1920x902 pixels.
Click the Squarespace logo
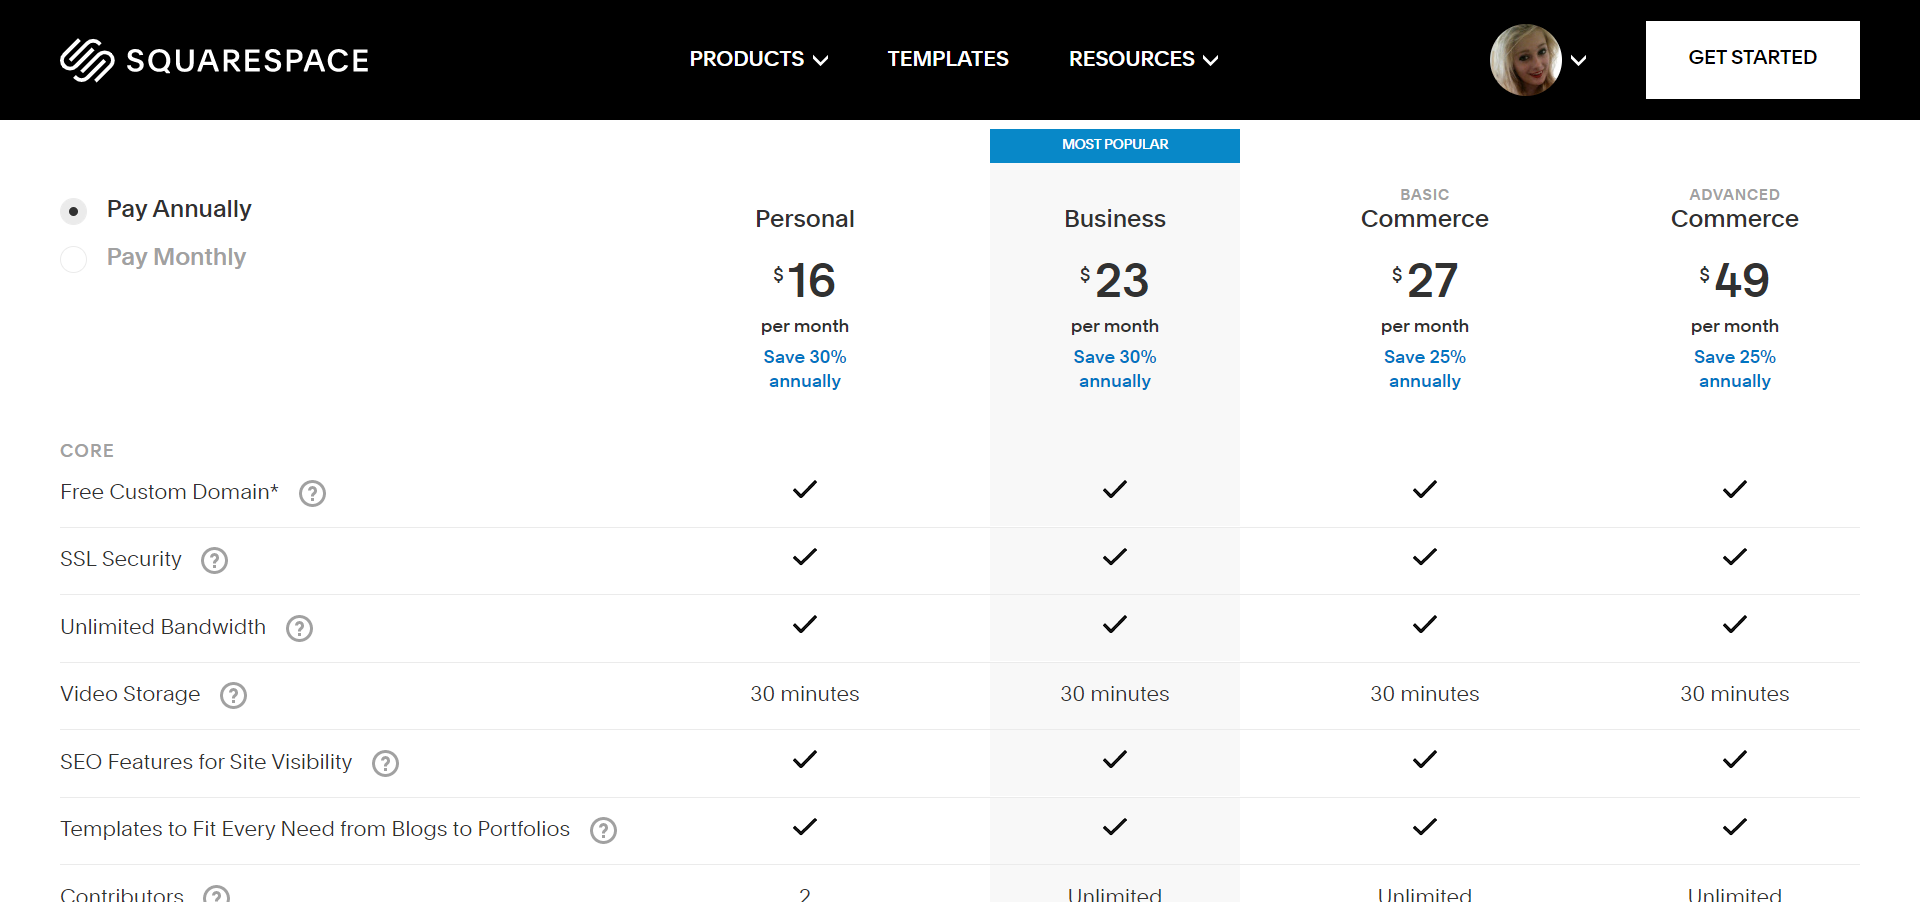tap(213, 59)
